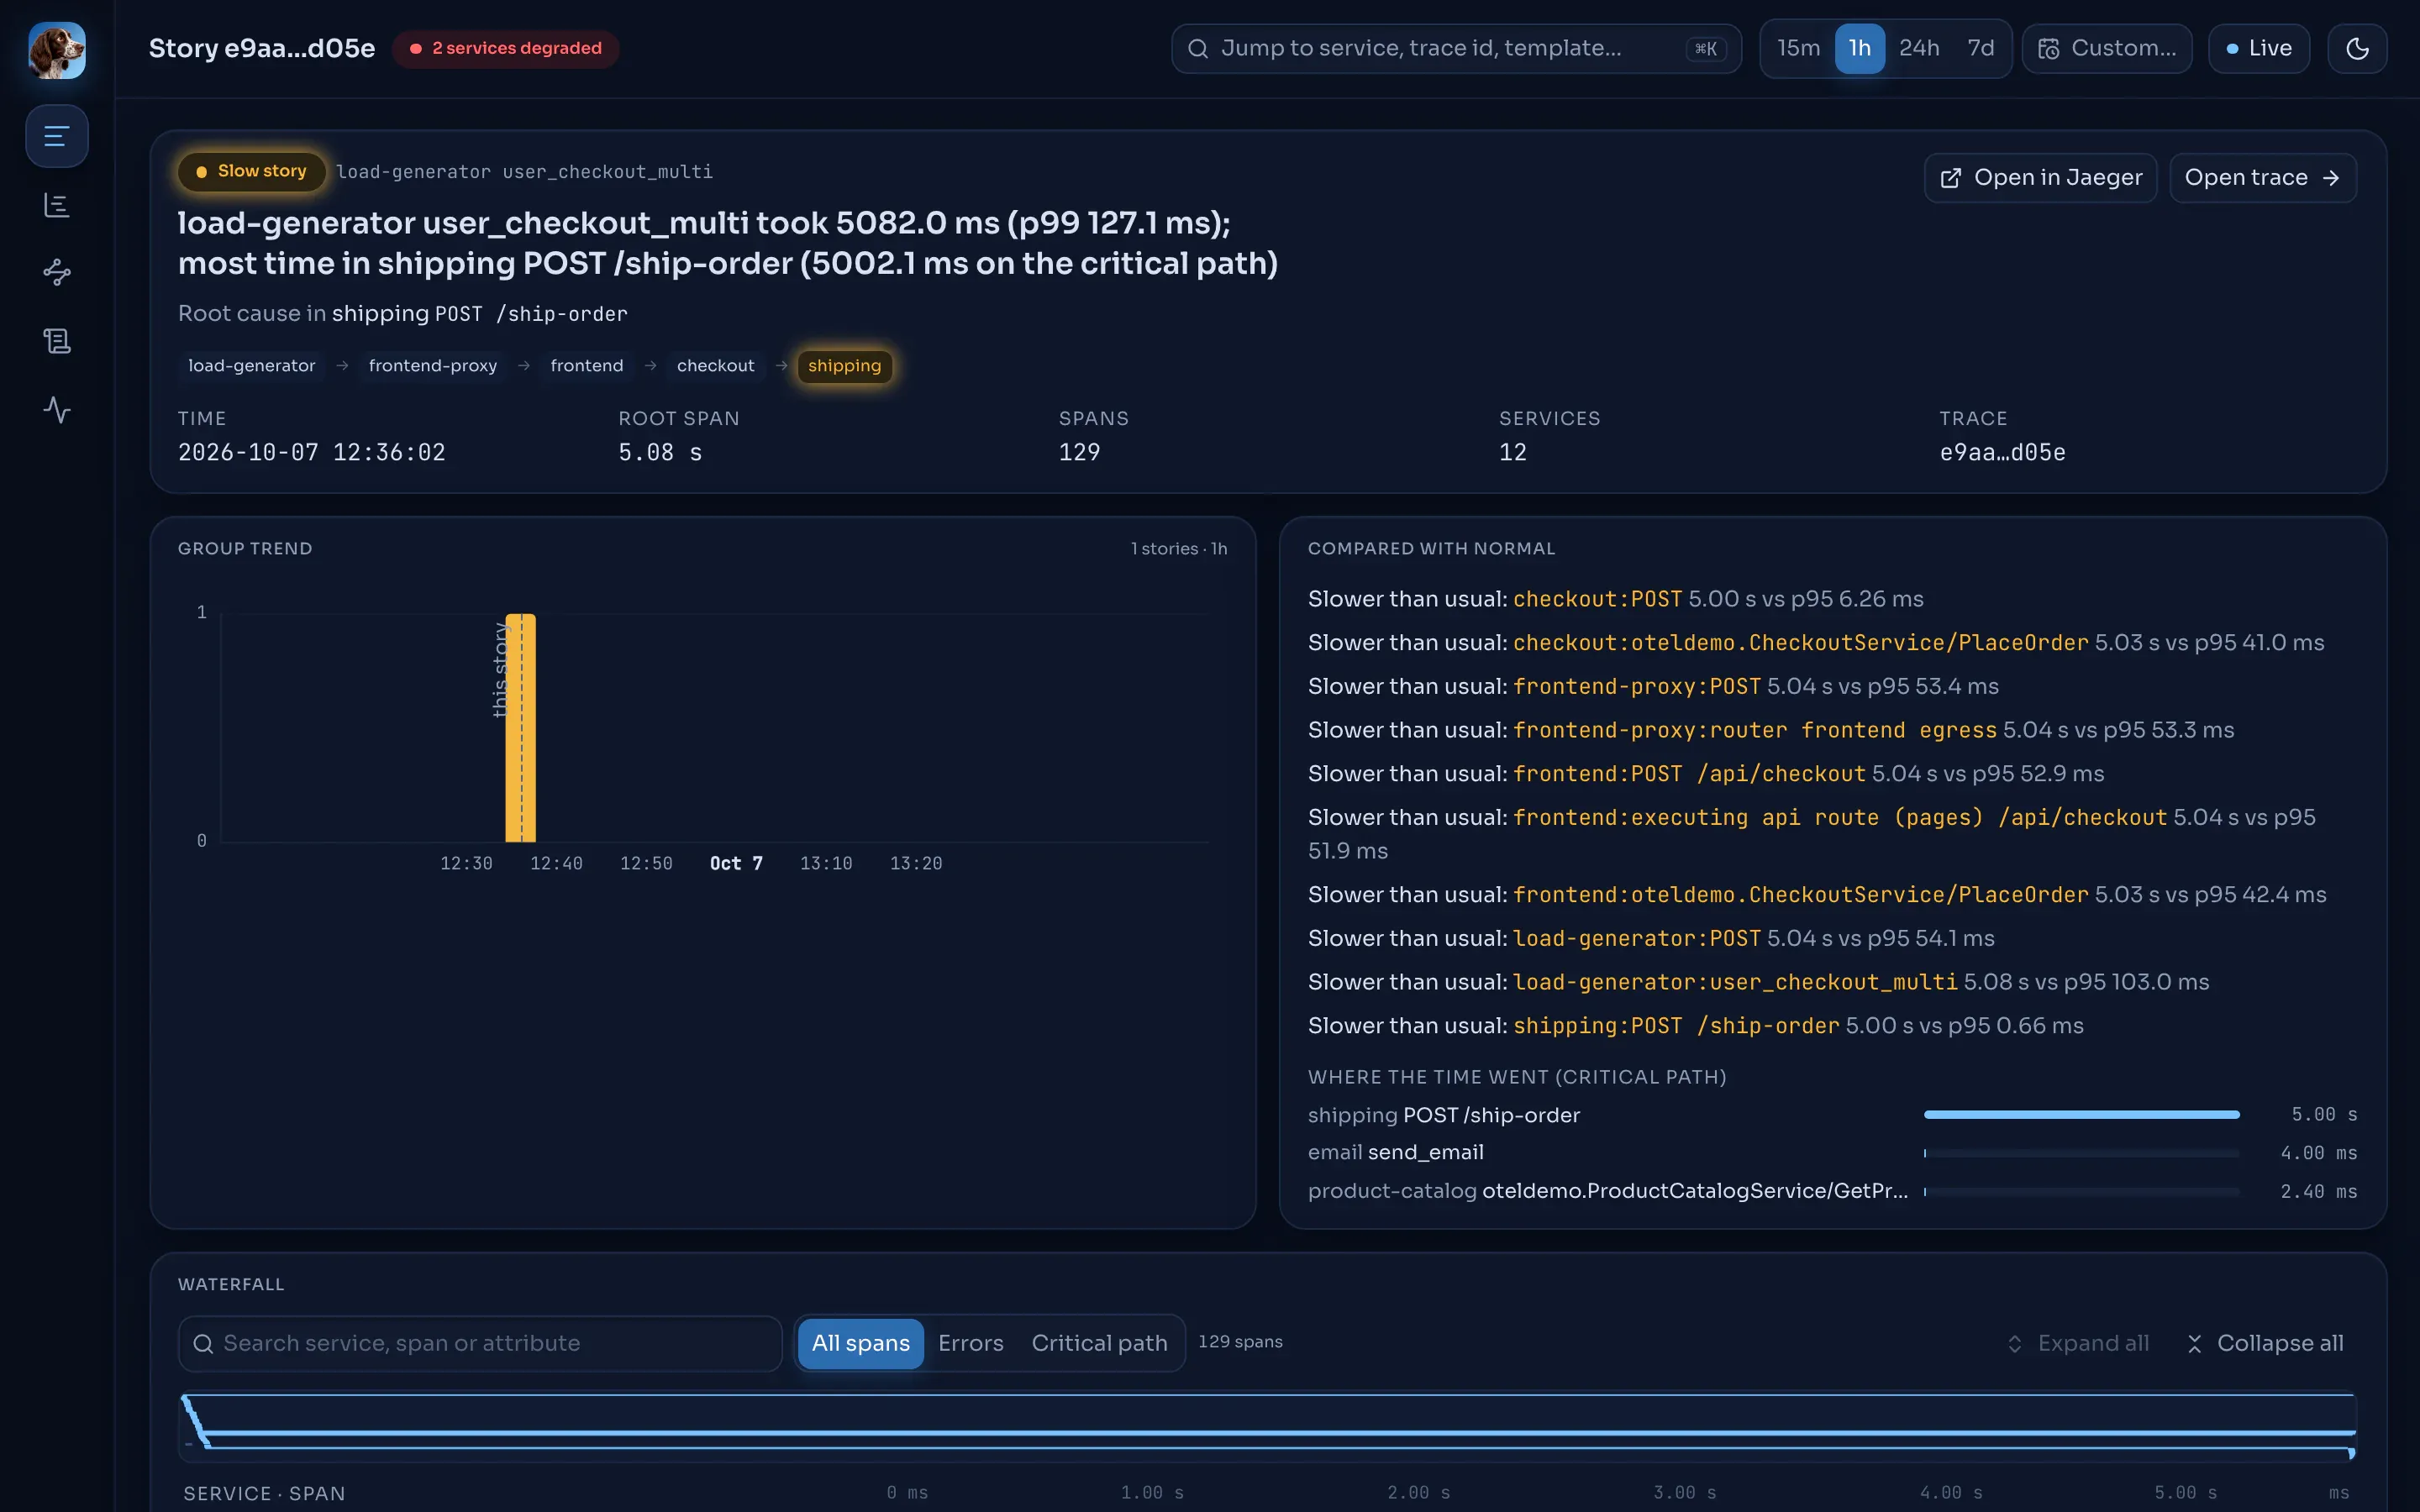Open the logs scroll sidebar icon

(57, 341)
